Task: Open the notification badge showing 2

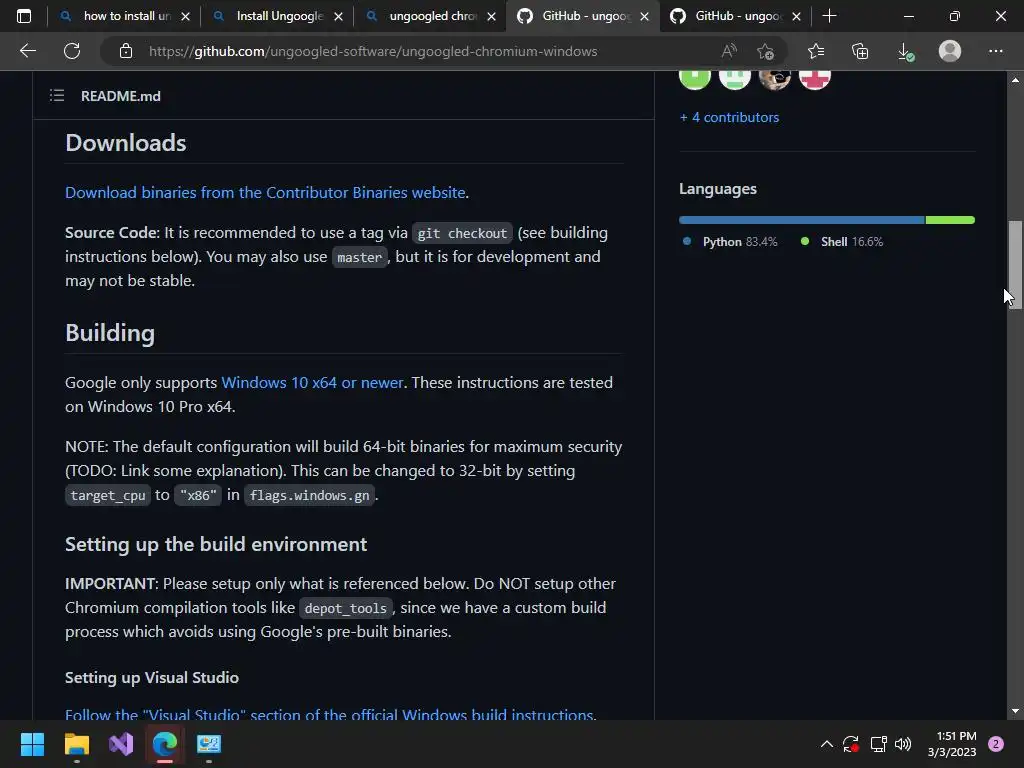Action: [996, 744]
